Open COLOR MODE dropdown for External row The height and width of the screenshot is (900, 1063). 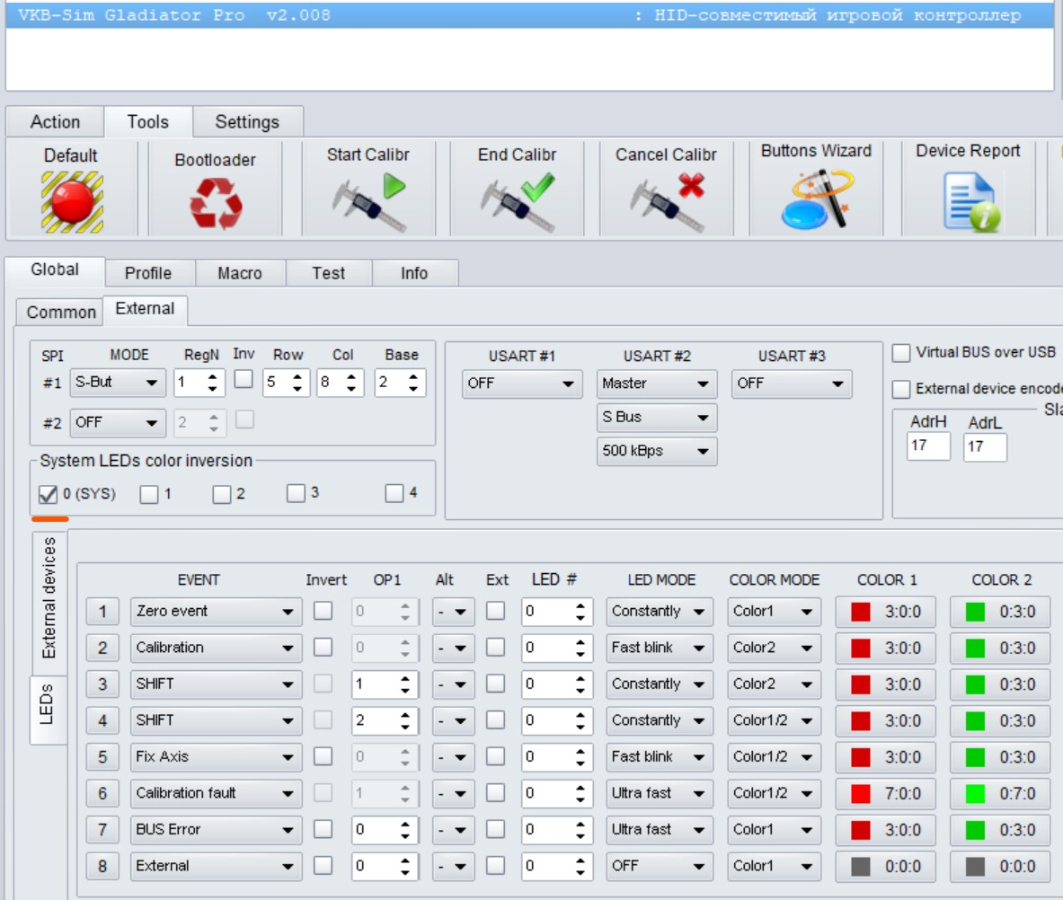click(x=774, y=866)
